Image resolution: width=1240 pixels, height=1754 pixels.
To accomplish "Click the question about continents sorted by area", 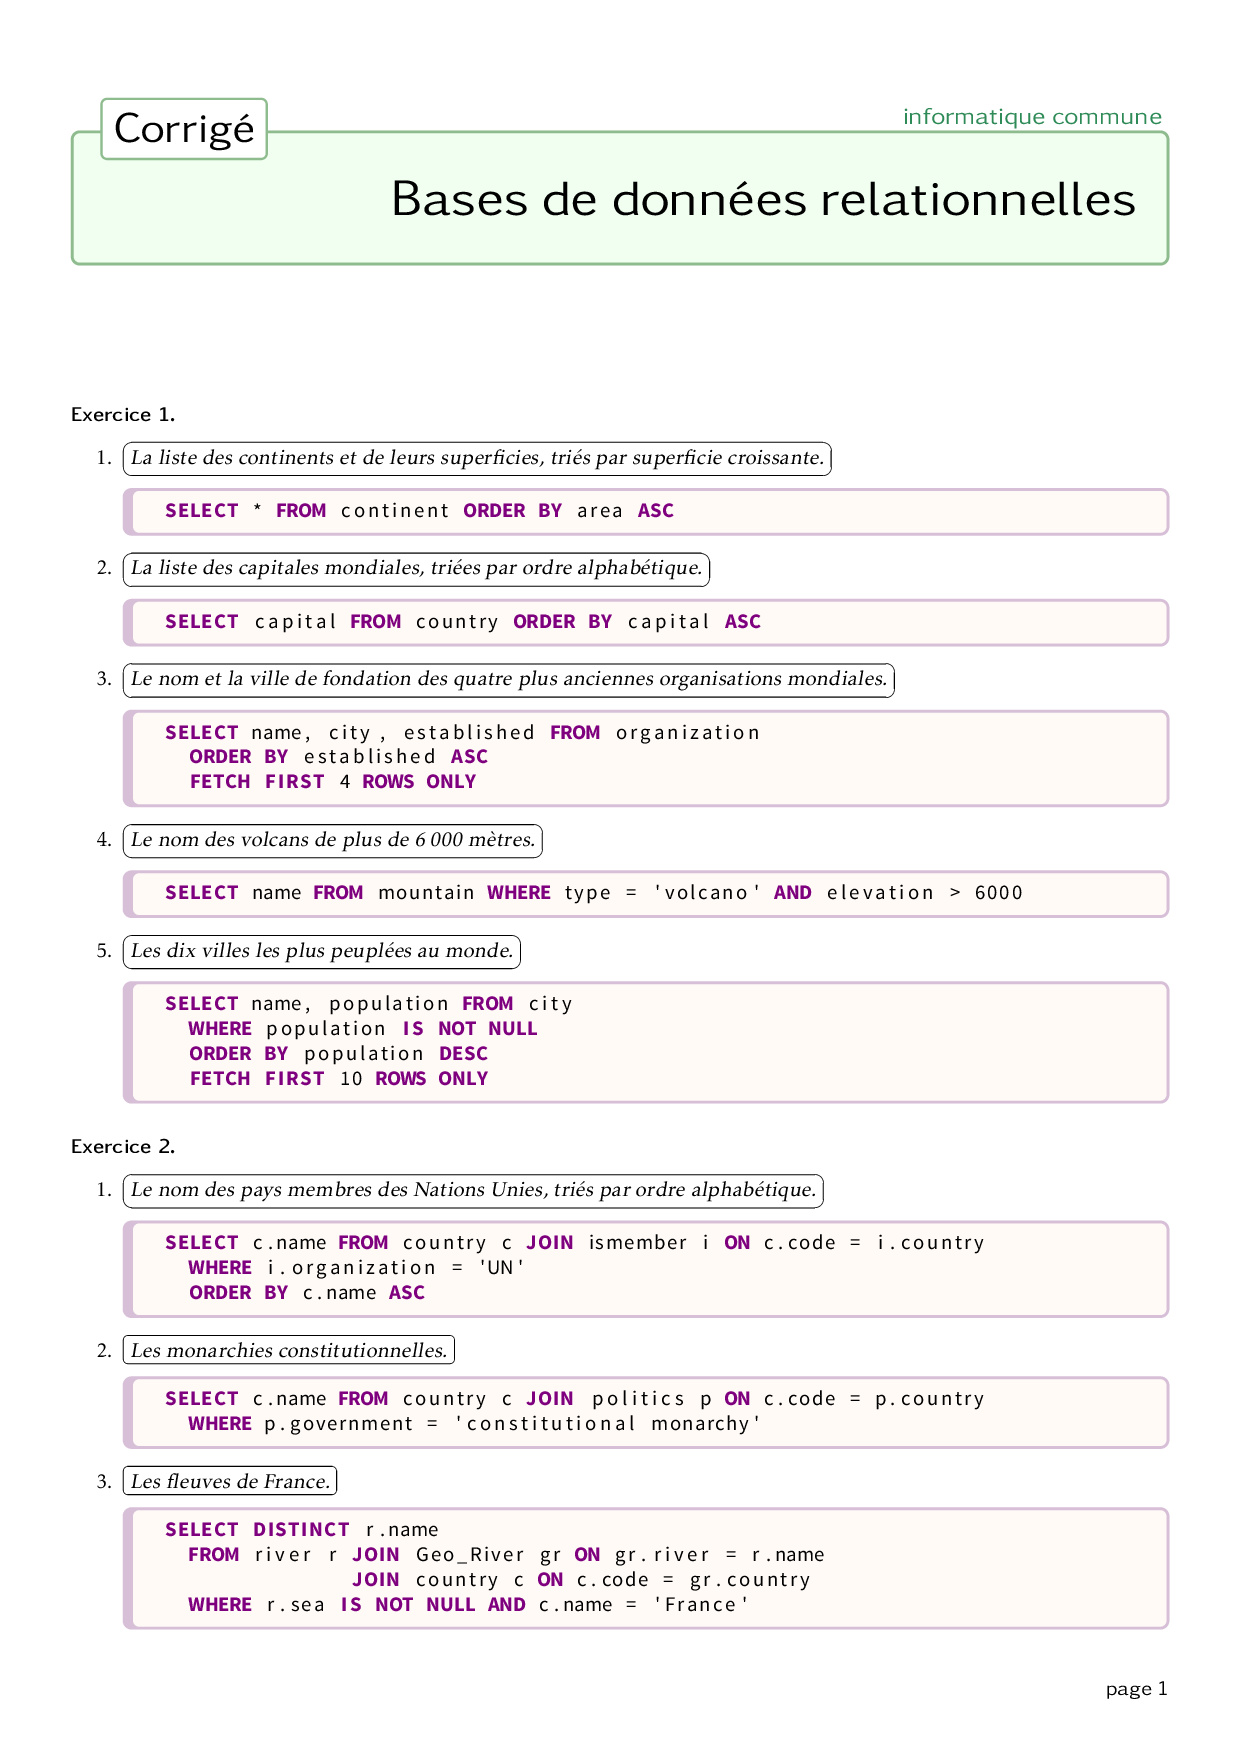I will (477, 458).
